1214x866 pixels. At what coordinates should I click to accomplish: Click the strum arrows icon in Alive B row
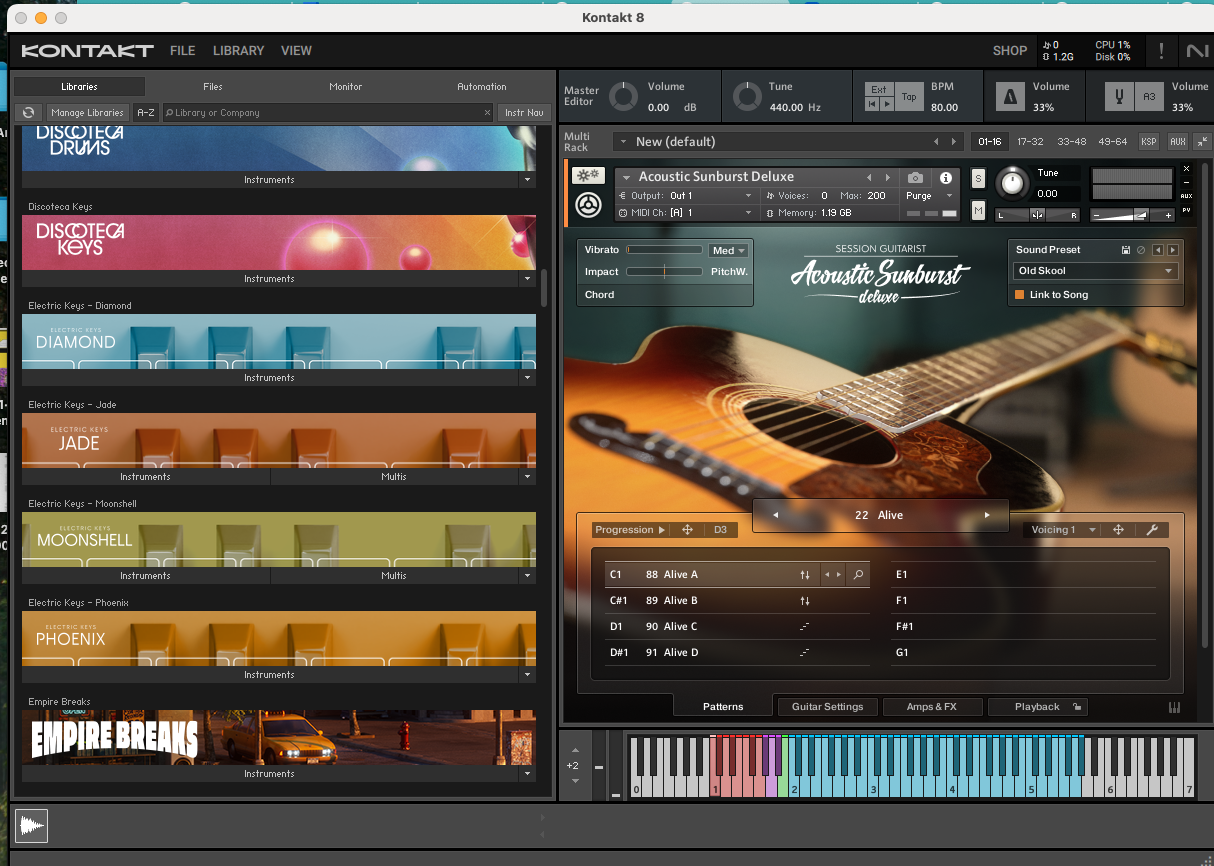click(x=805, y=601)
